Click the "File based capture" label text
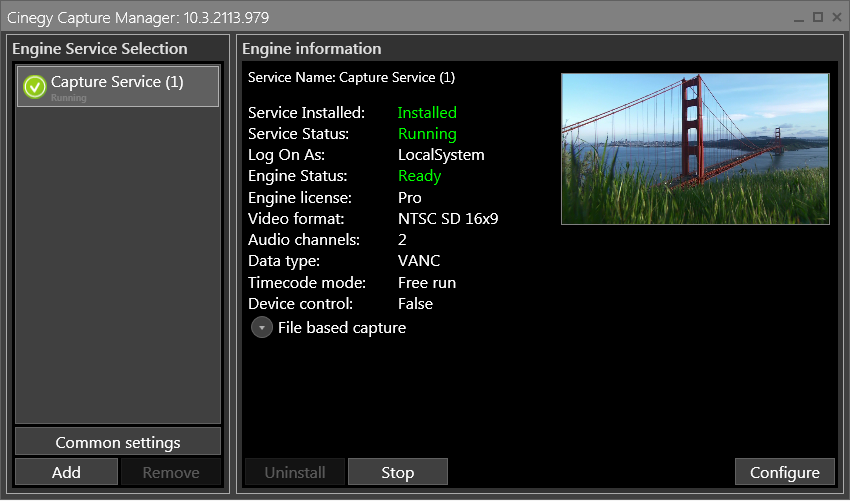Image resolution: width=851 pixels, height=501 pixels. pyautogui.click(x=342, y=328)
